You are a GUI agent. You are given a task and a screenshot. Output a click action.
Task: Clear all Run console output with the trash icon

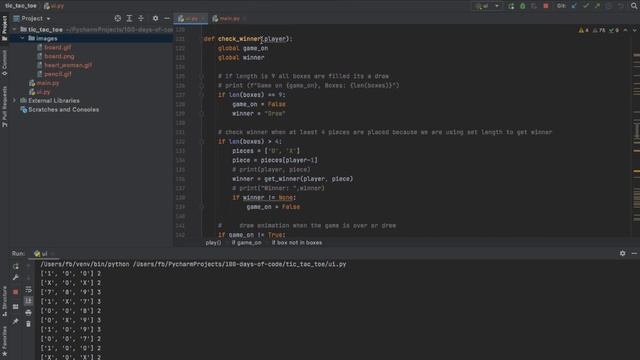[28, 324]
